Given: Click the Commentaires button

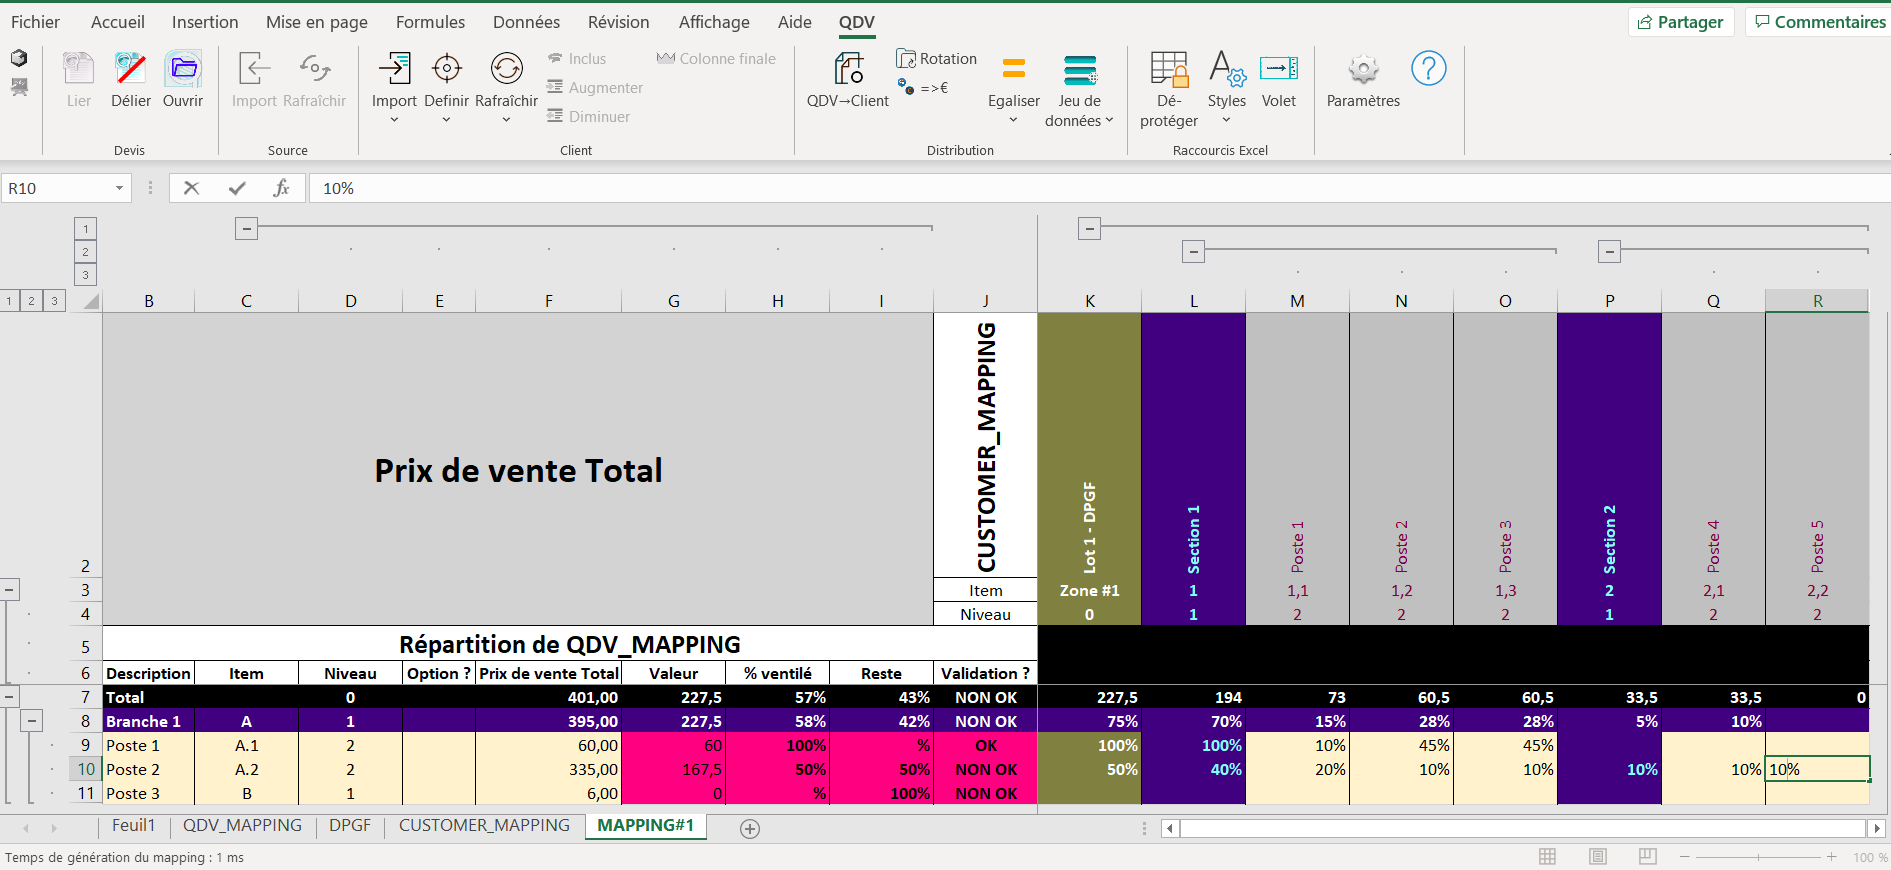Looking at the screenshot, I should 1820,22.
